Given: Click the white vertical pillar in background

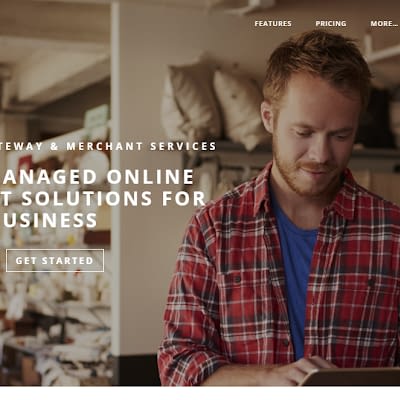Looking at the screenshot, I should click(115, 177).
